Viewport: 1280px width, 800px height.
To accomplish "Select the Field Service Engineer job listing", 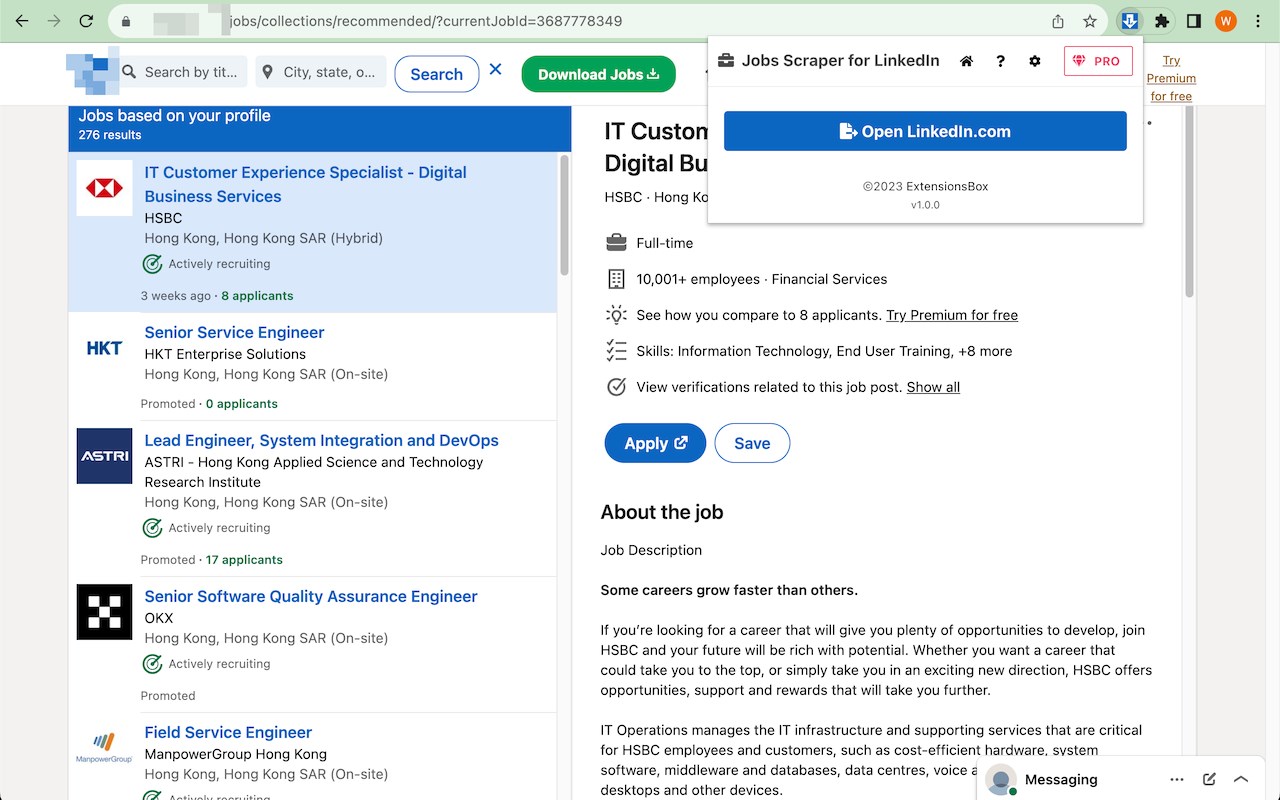I will pos(228,732).
